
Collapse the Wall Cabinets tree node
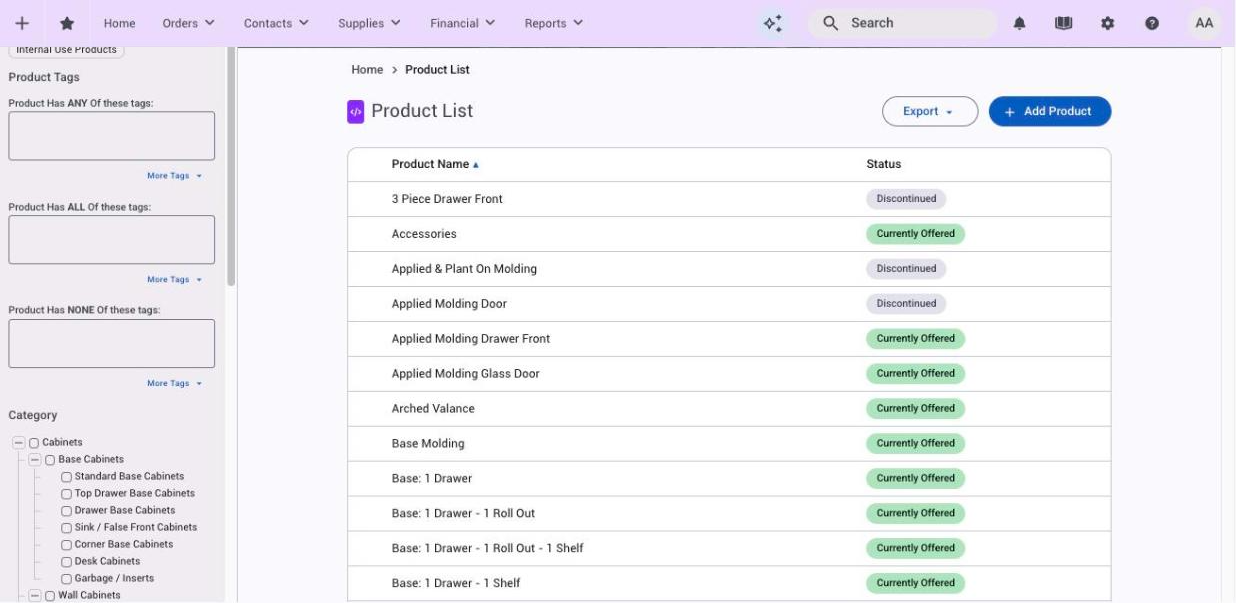35,596
